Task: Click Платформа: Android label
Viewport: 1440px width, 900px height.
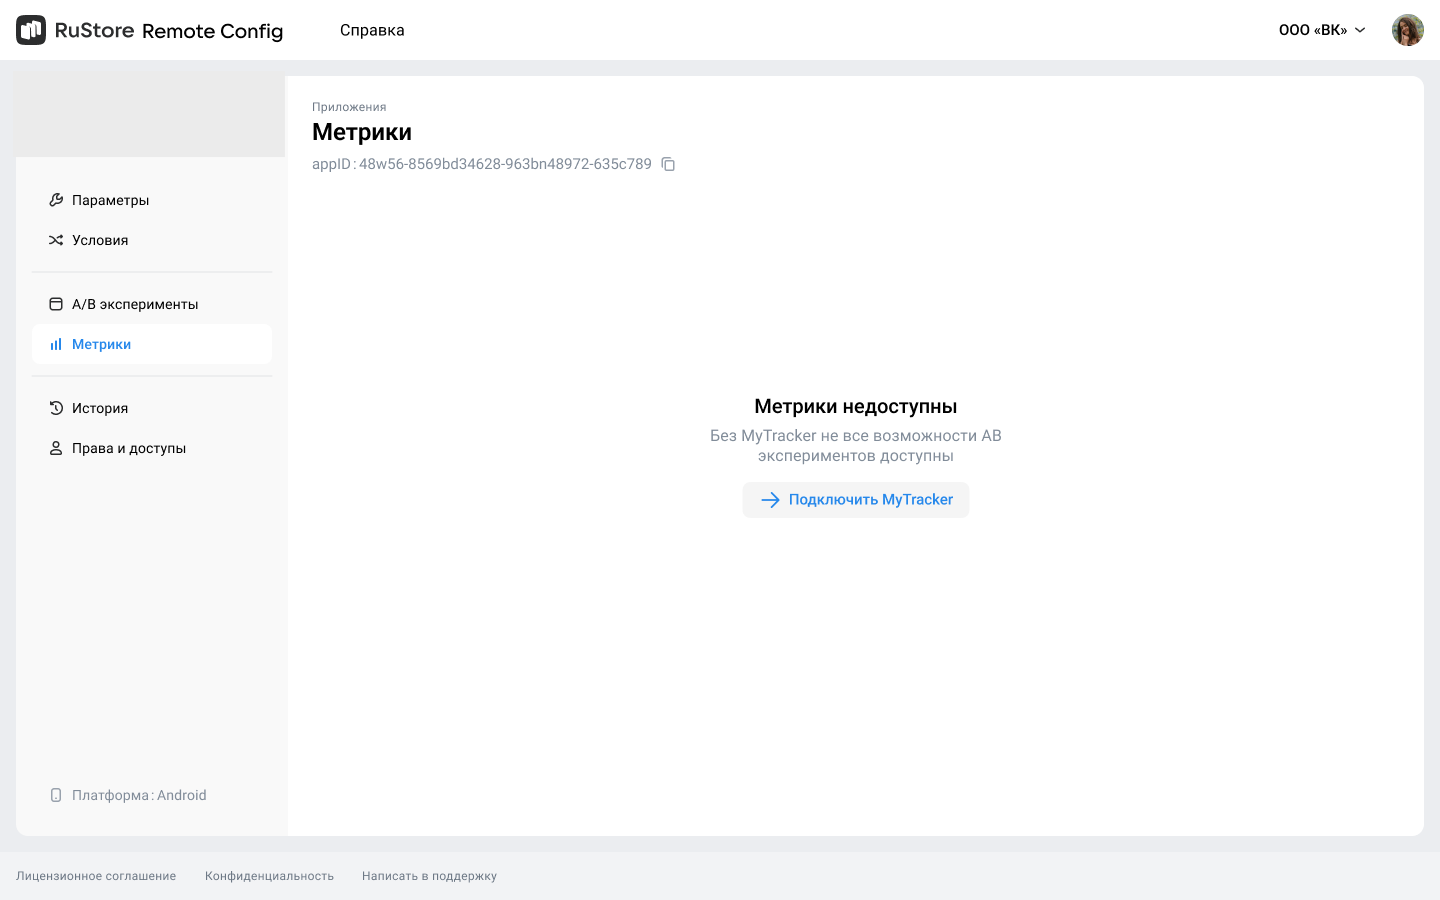Action: click(x=139, y=795)
